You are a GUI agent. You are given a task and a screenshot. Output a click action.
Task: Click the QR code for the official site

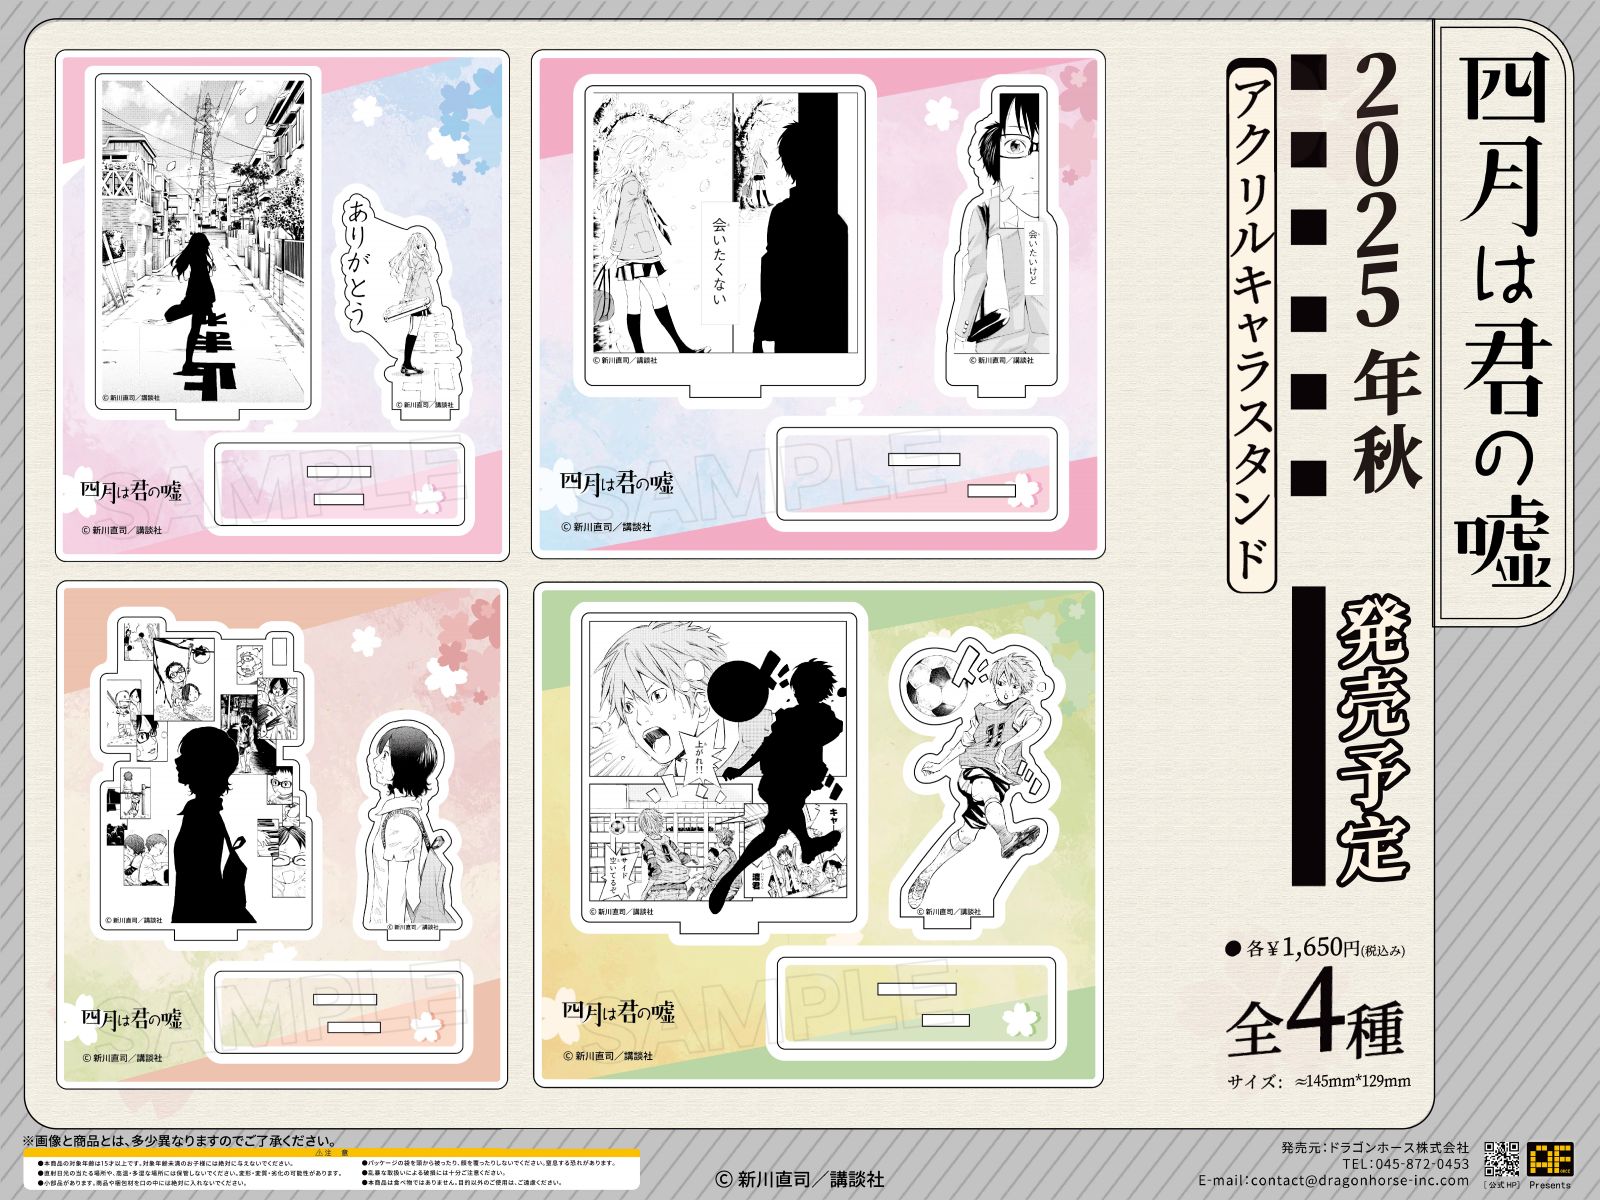(x=1501, y=1158)
